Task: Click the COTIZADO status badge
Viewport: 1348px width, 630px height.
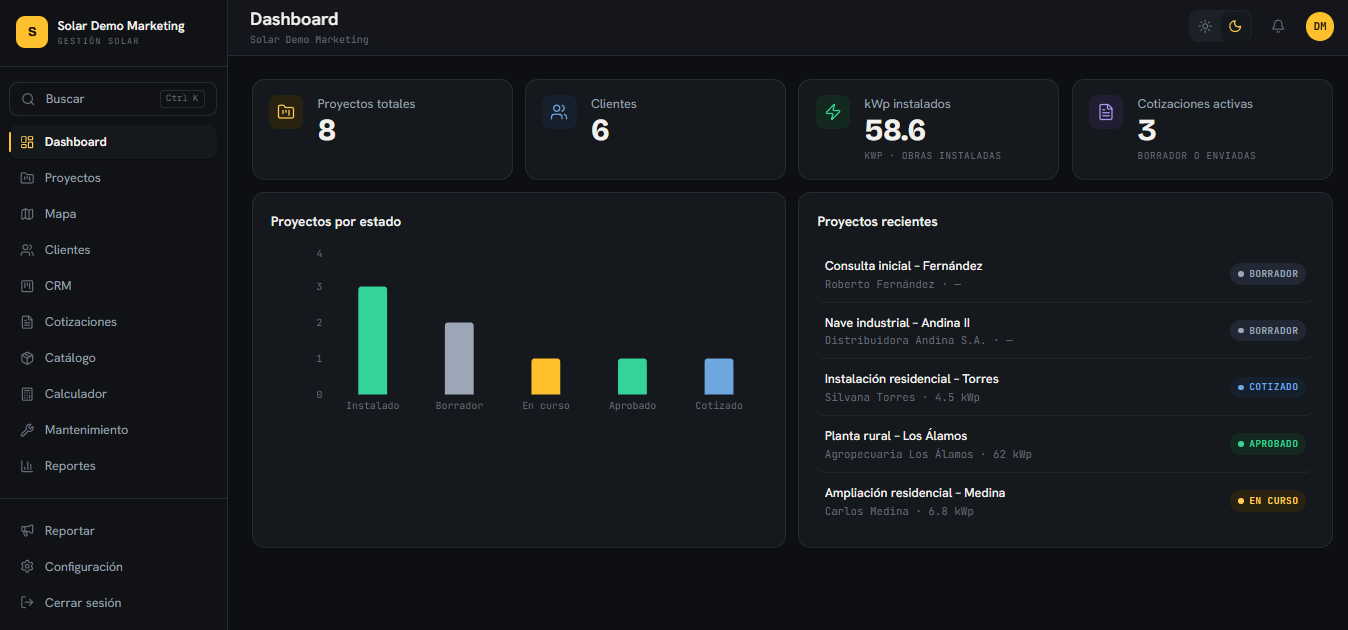Action: (x=1268, y=387)
